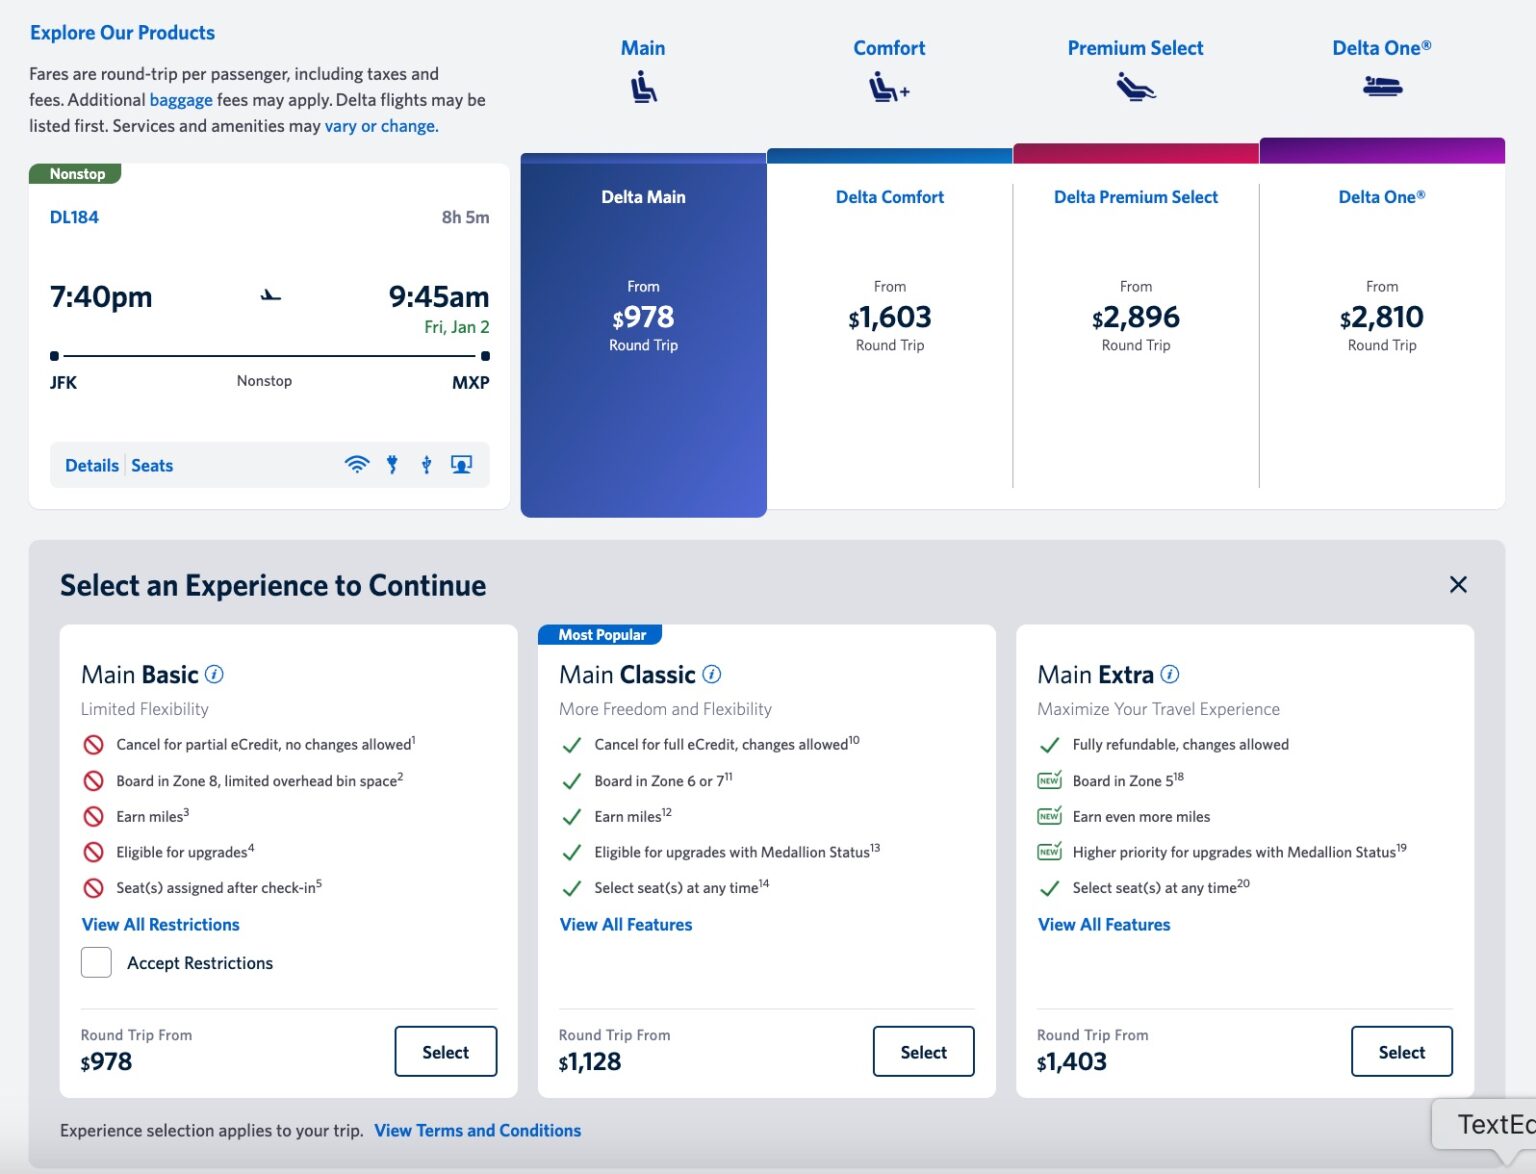
Task: Switch to the Seats tab on the flight card
Action: point(152,465)
